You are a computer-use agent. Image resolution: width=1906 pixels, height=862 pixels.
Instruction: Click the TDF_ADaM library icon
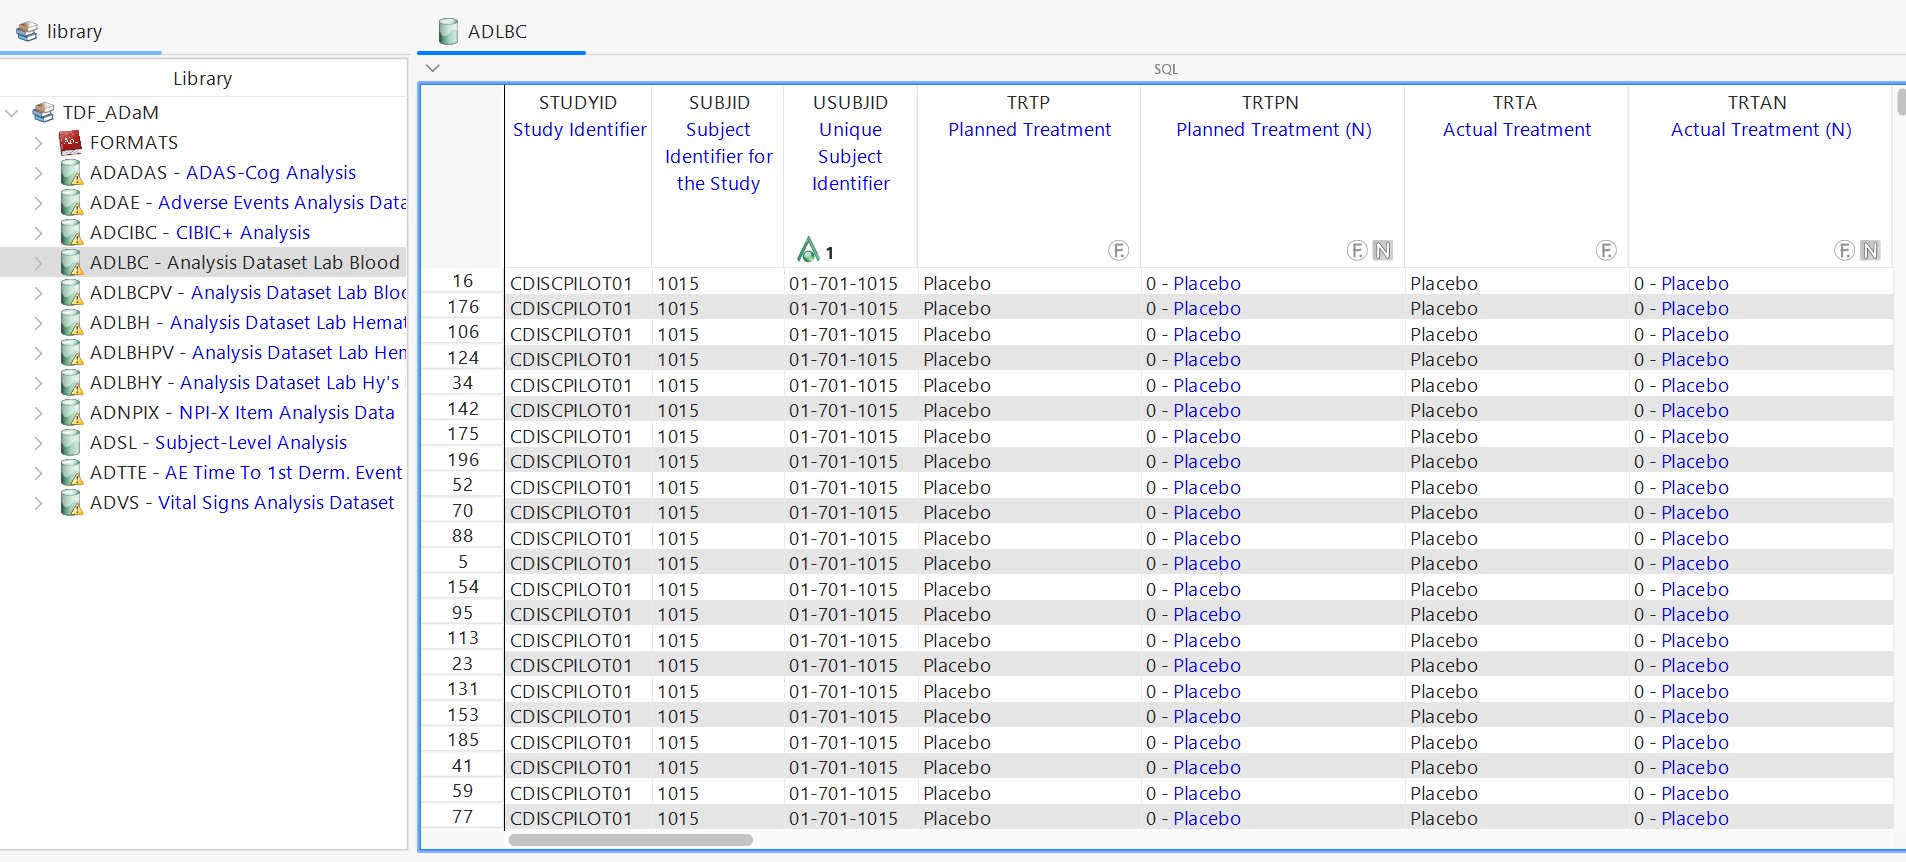click(x=43, y=112)
